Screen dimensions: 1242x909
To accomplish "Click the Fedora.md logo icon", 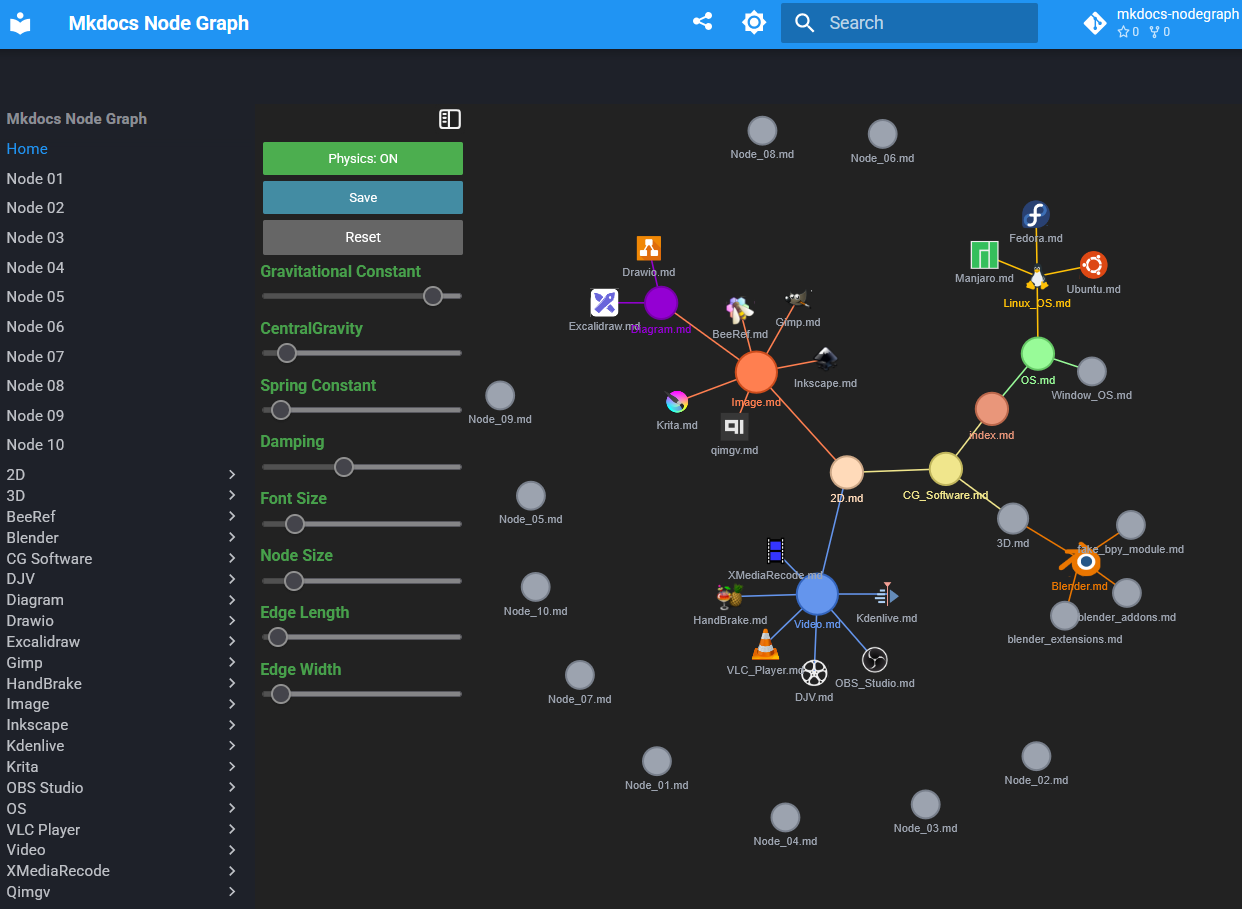I will click(x=1035, y=214).
